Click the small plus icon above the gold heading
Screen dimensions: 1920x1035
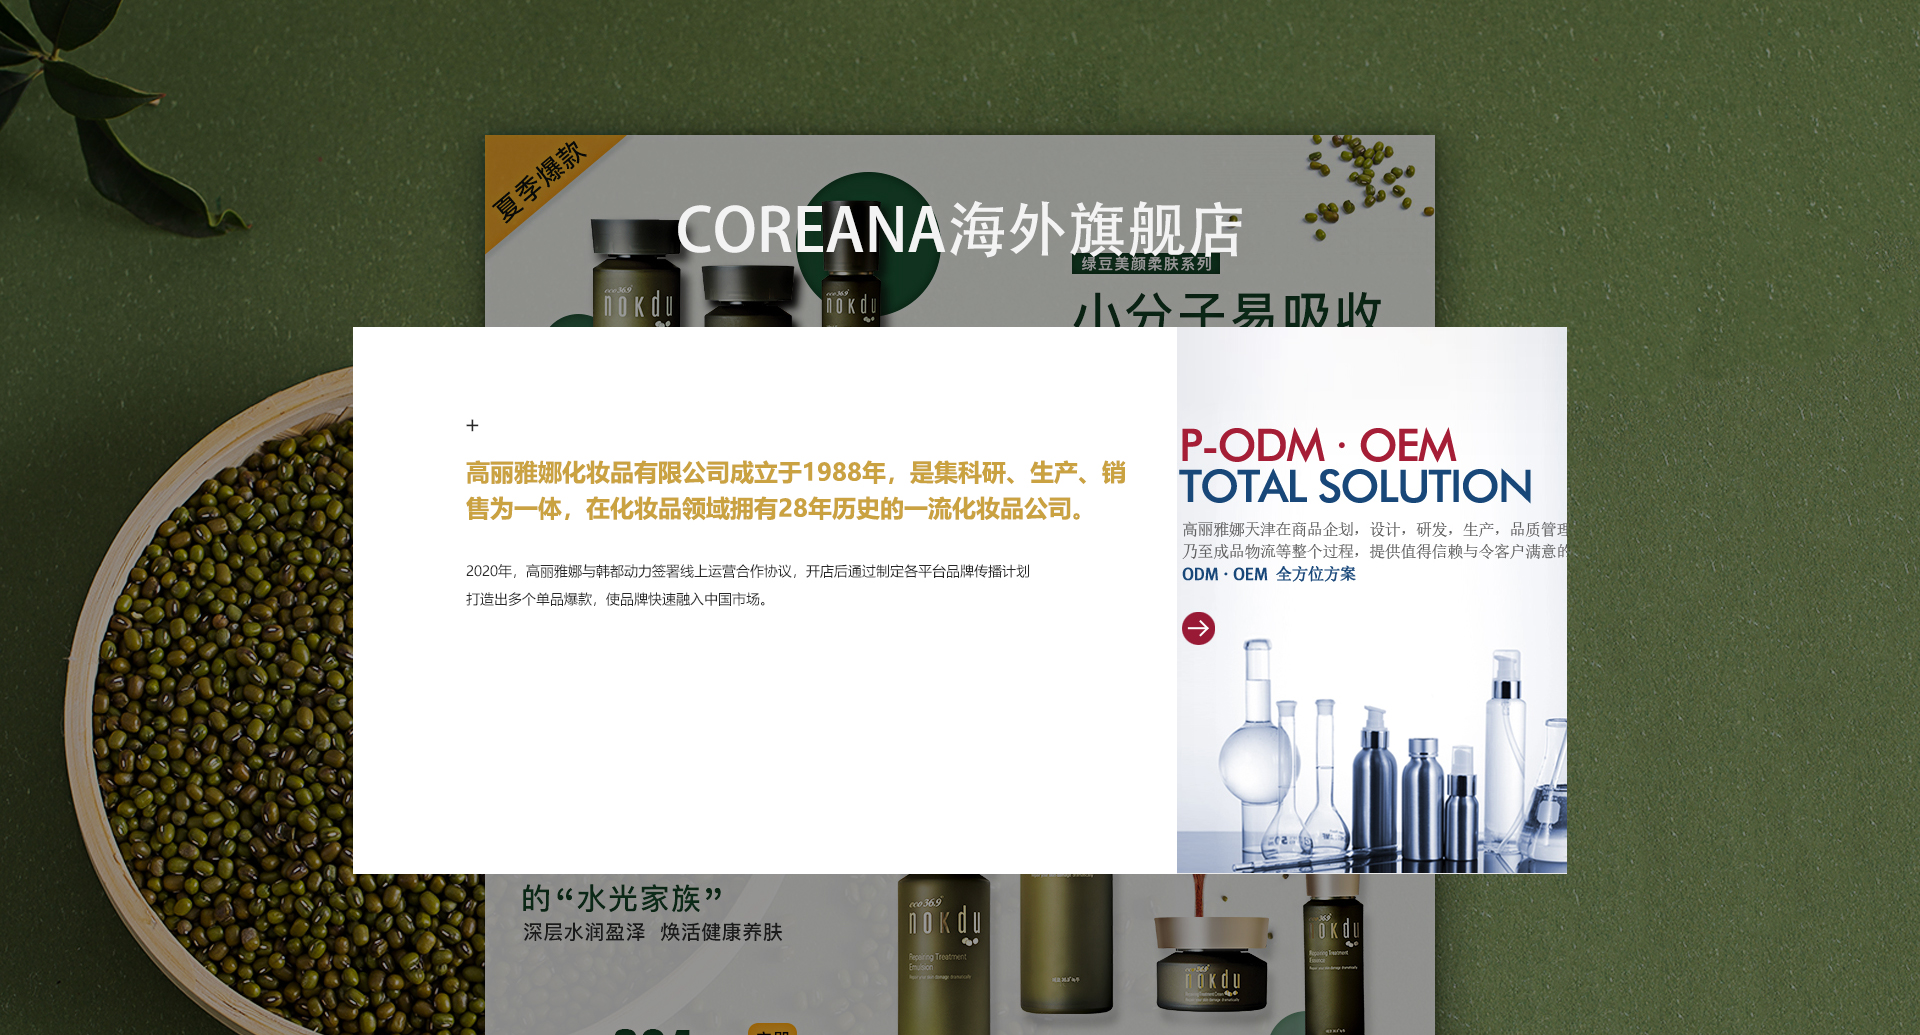coord(472,425)
